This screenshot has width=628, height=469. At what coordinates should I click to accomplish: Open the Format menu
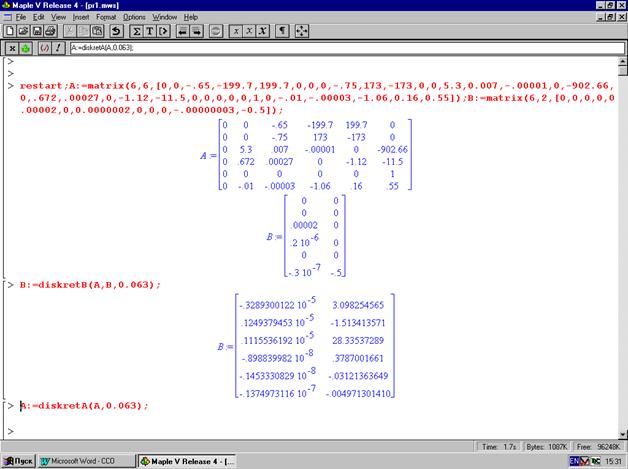[x=106, y=17]
